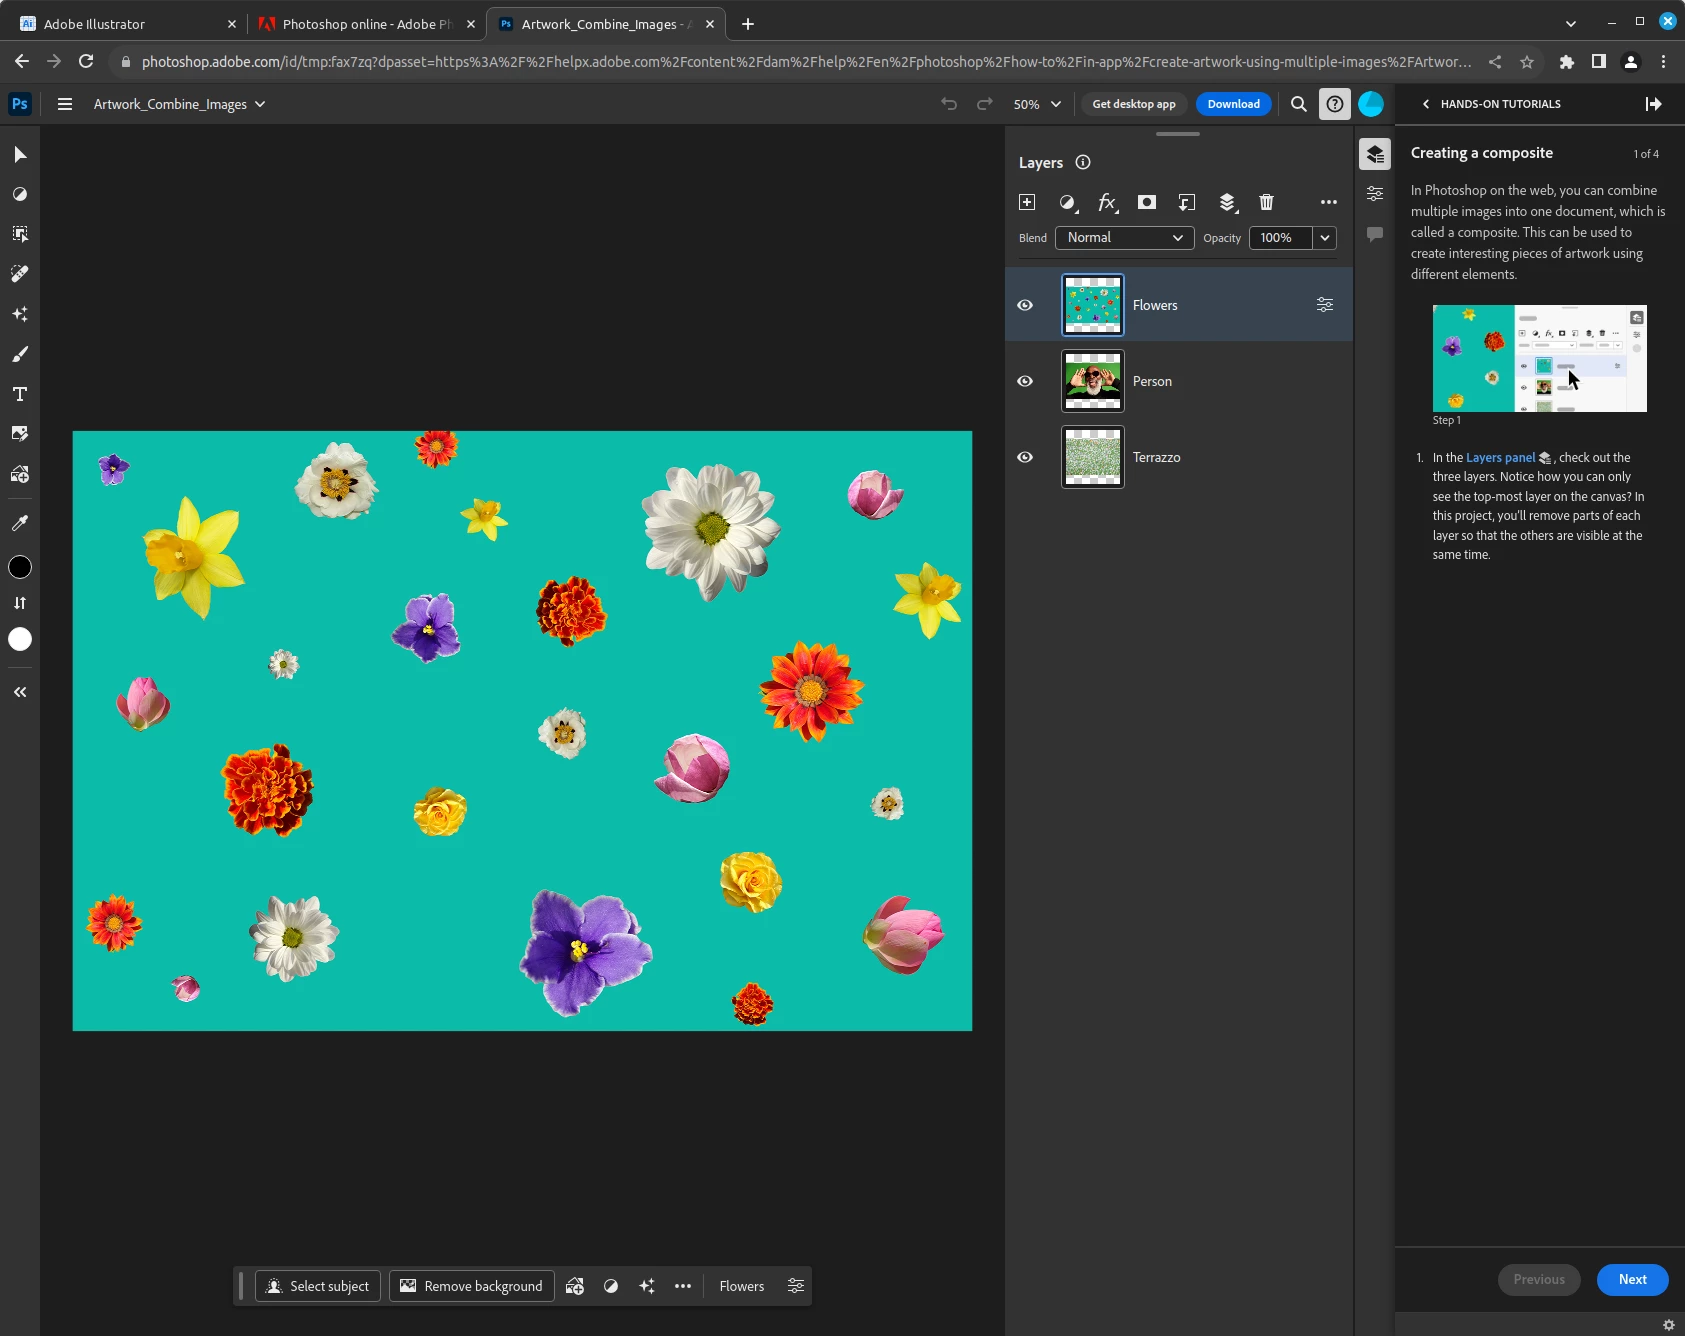
Task: Delete layer using trash icon
Action: (1266, 202)
